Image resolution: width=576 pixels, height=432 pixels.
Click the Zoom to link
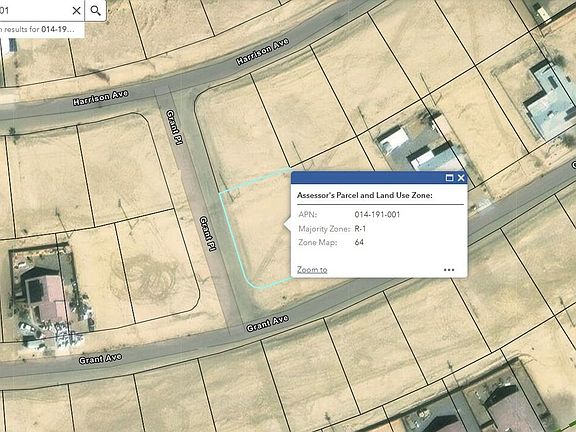coord(312,270)
